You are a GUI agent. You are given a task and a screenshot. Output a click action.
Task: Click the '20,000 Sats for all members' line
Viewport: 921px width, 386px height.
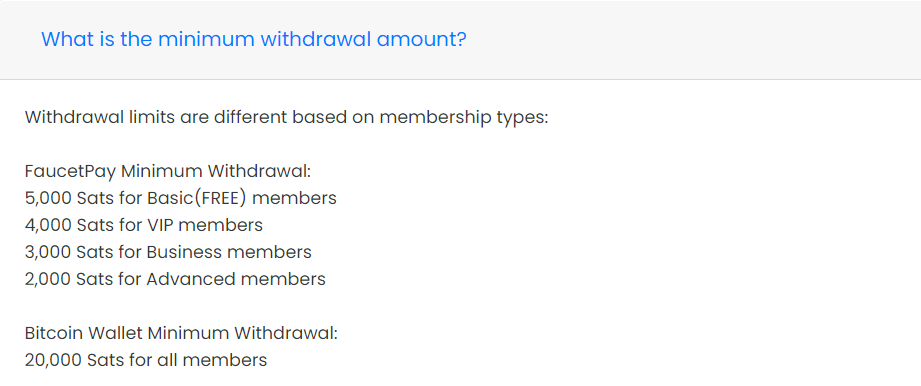tap(146, 360)
